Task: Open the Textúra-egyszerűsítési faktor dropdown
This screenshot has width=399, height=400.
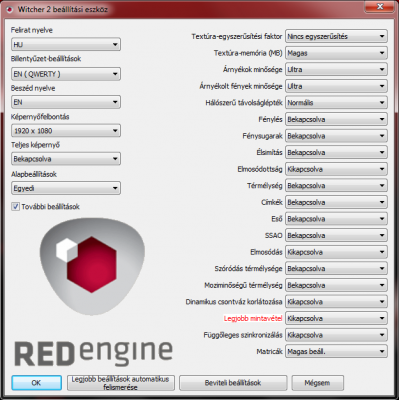Action: pos(336,36)
